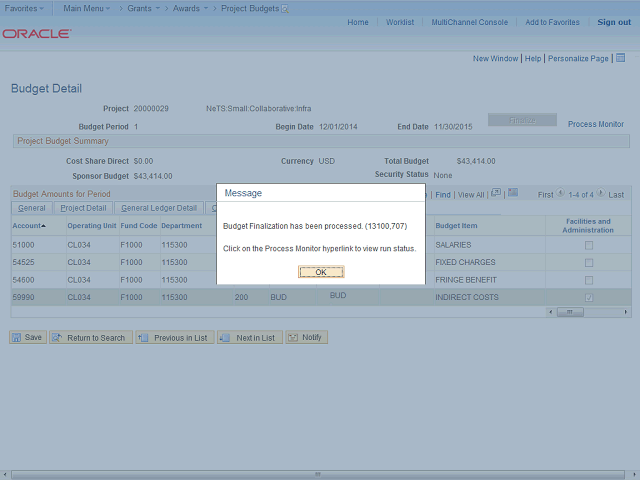Screen dimensions: 640x480
Task: Click the Oracle logo
Action: (x=37, y=33)
